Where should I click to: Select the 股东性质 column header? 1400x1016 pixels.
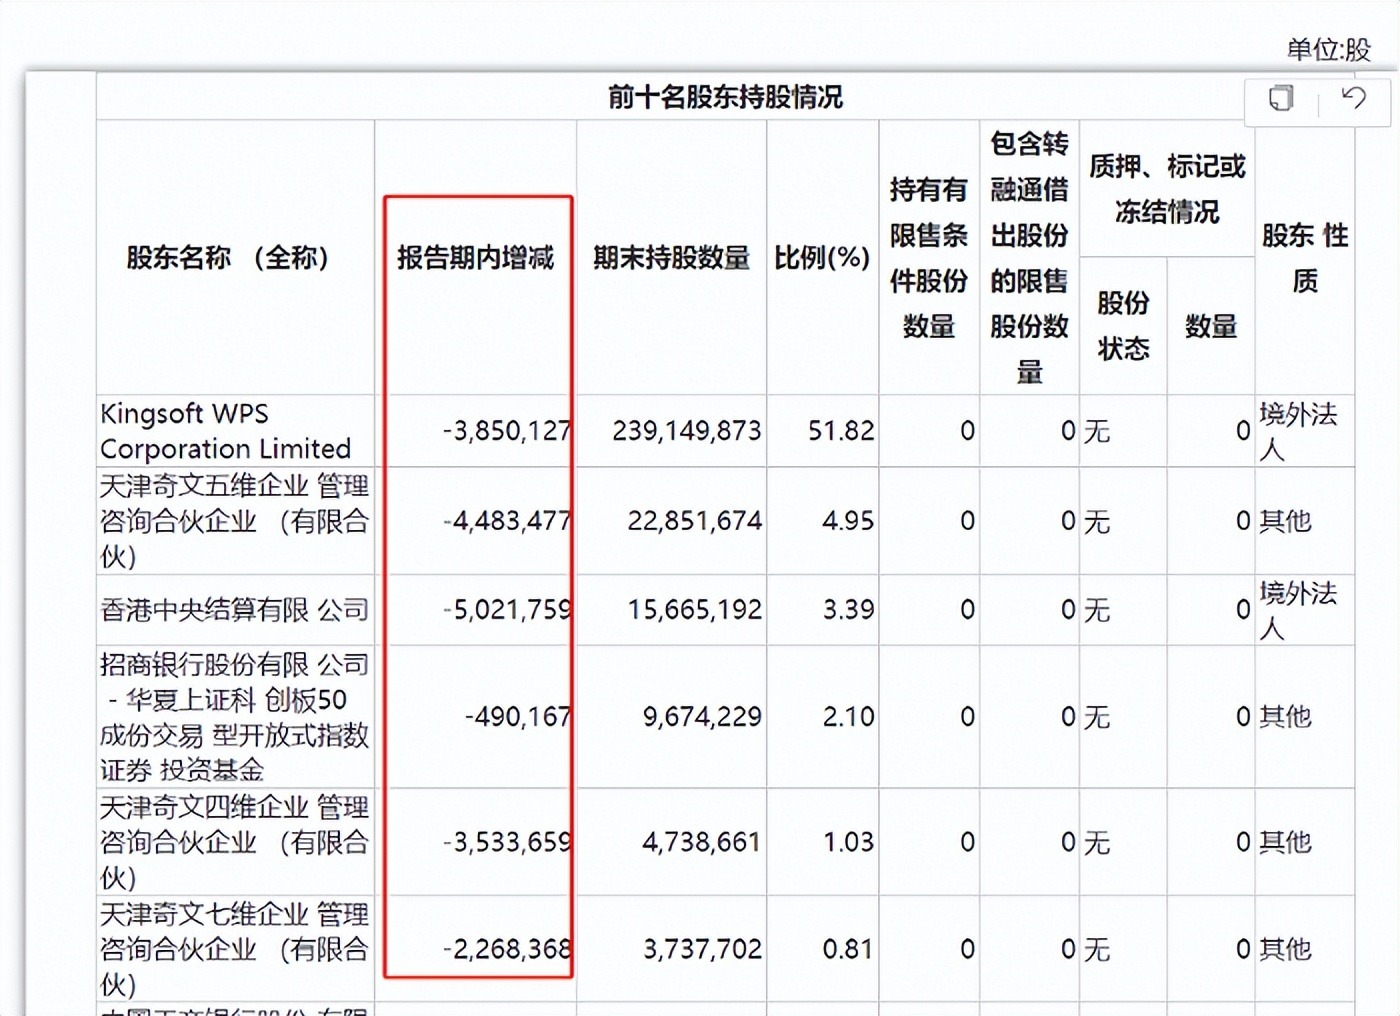click(x=1302, y=258)
